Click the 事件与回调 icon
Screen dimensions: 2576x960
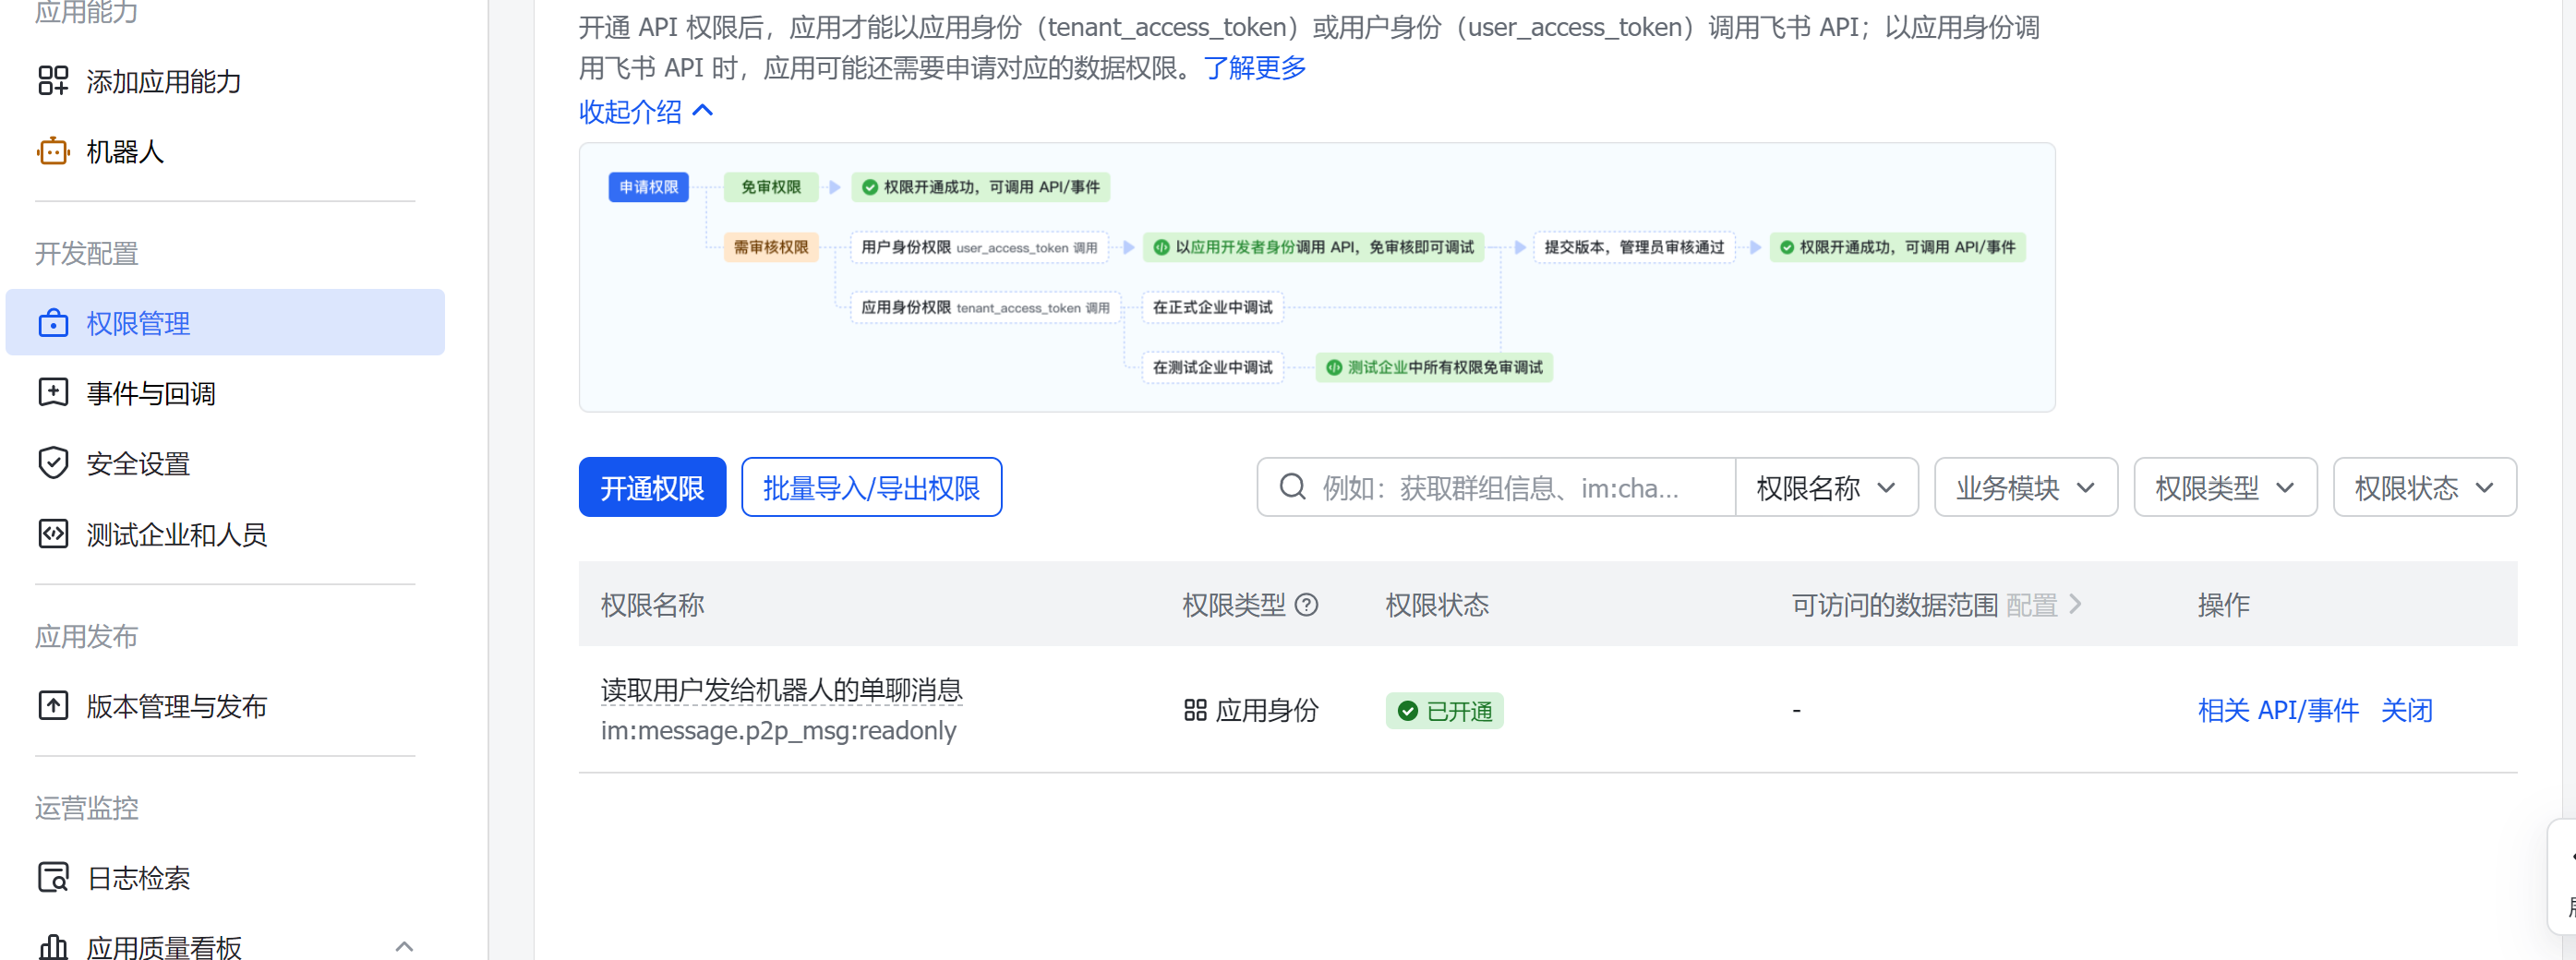pos(53,393)
